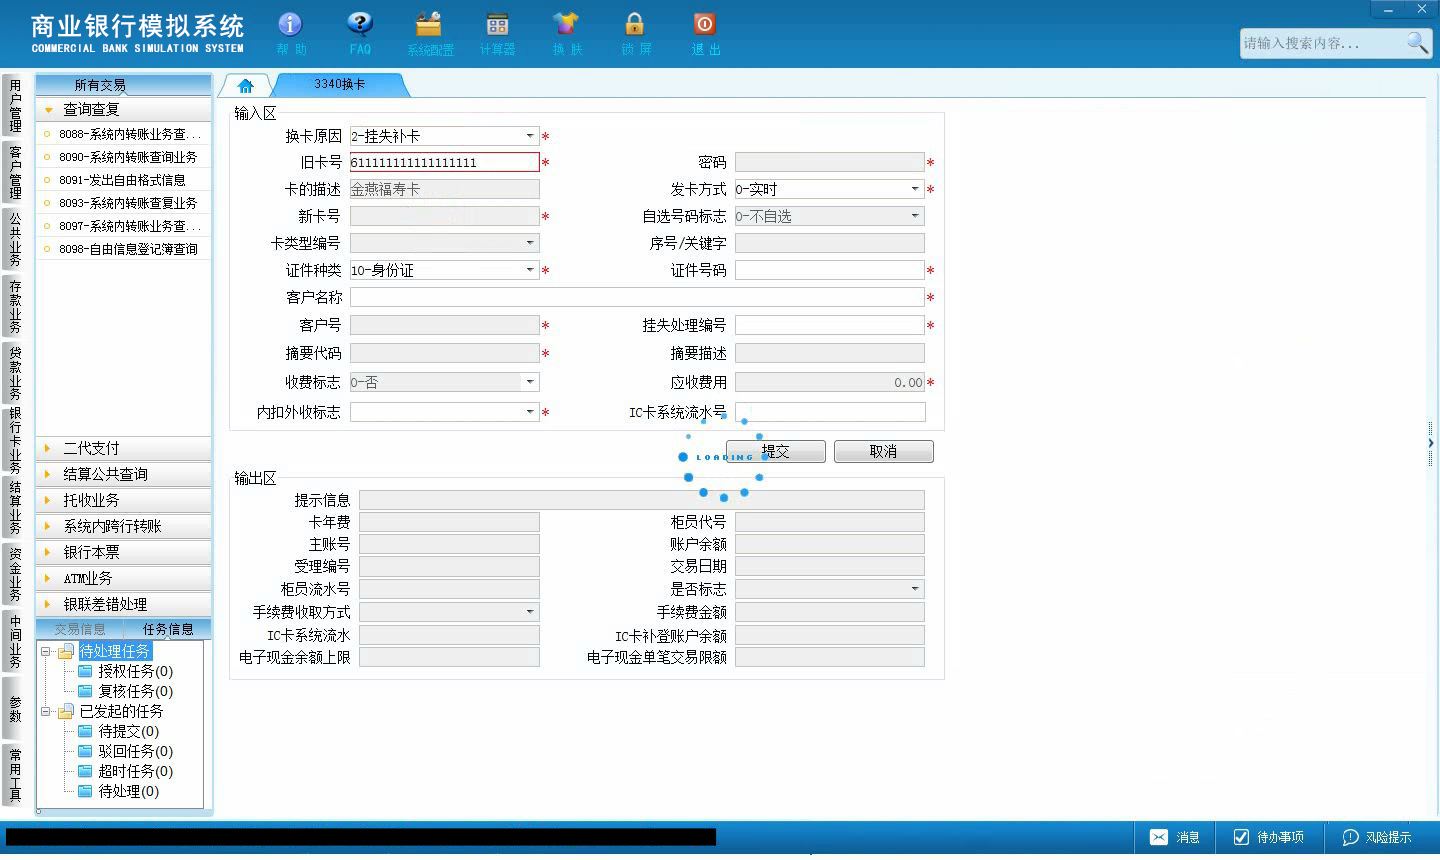The width and height of the screenshot is (1440, 860).
Task: Open the 换卡原因 dropdown
Action: point(530,136)
